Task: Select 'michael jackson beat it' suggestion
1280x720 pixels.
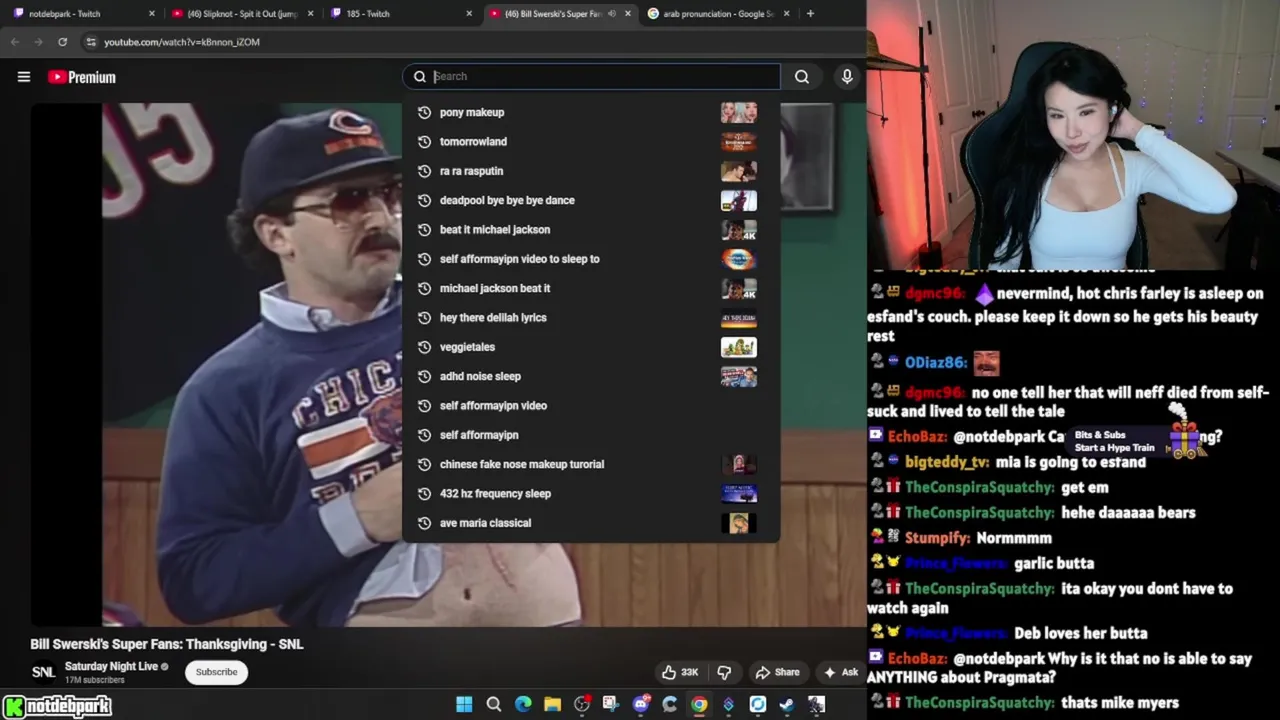Action: [x=590, y=288]
